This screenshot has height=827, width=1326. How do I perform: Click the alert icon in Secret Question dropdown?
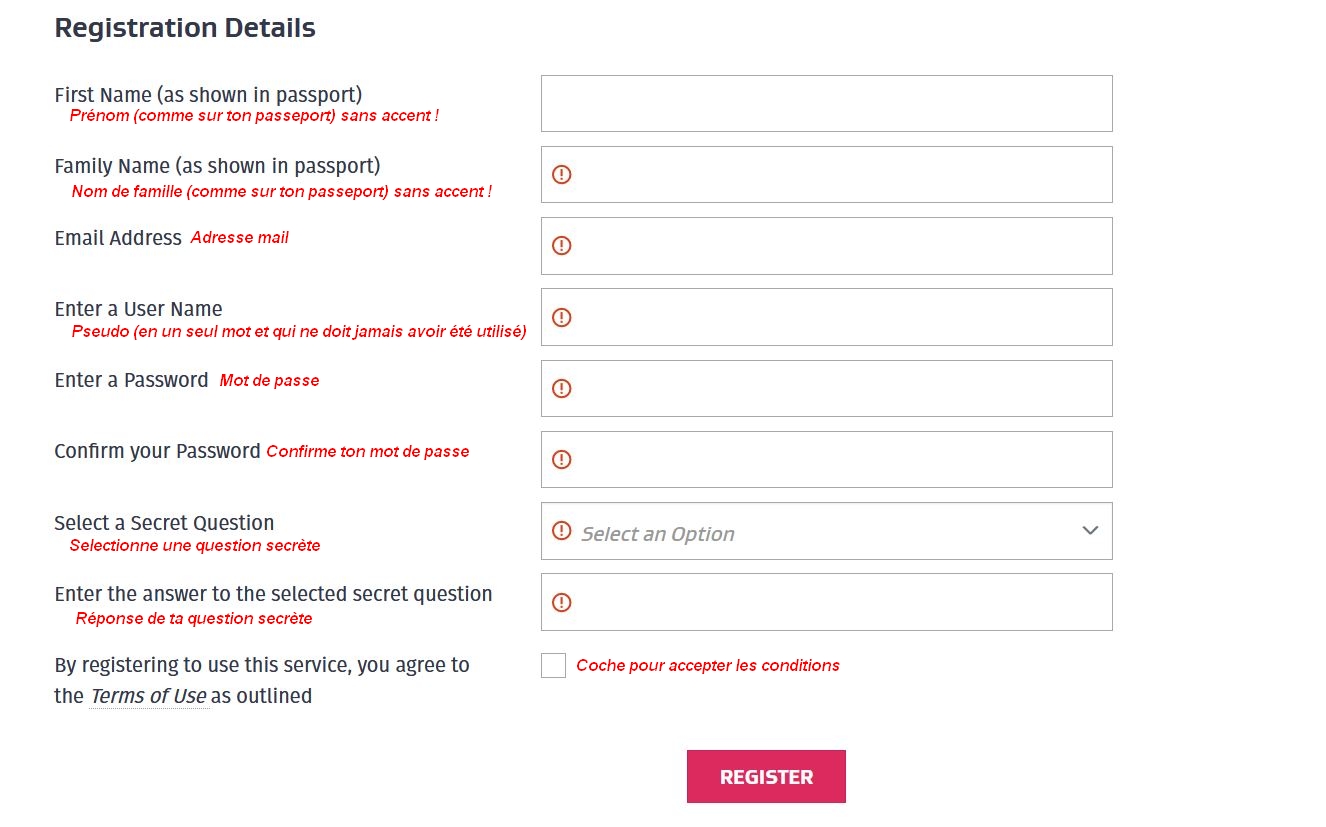tap(562, 531)
